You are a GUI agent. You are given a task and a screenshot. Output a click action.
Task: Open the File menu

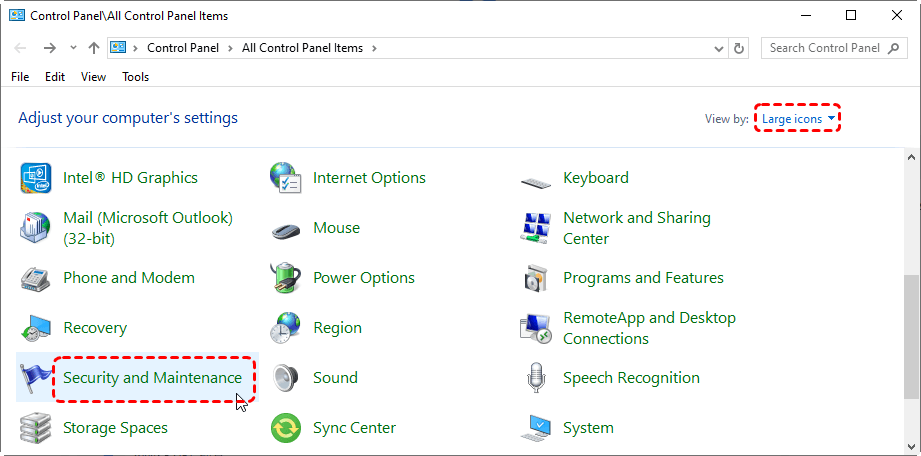click(x=20, y=77)
